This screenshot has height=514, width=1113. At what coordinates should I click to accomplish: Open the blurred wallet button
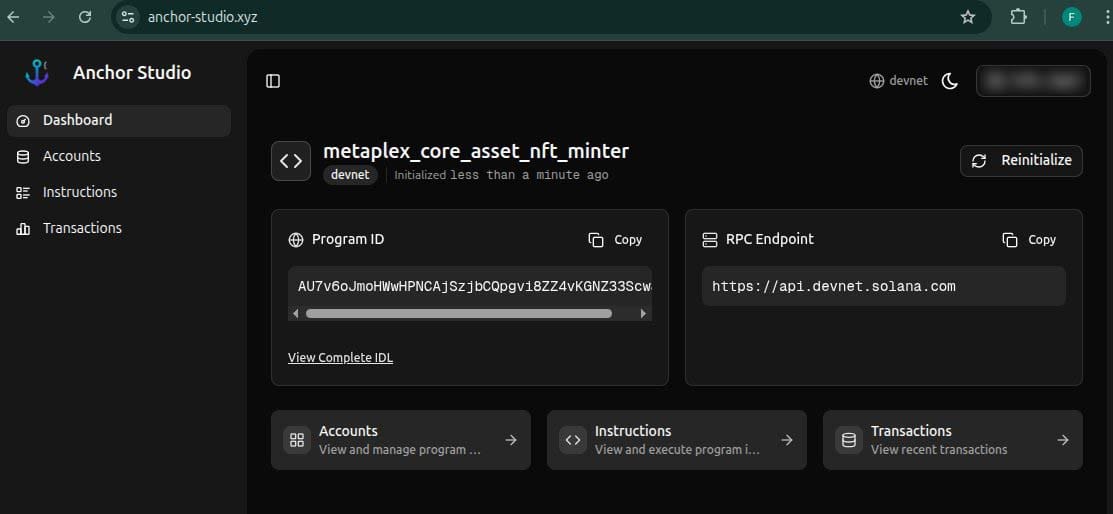[x=1033, y=81]
